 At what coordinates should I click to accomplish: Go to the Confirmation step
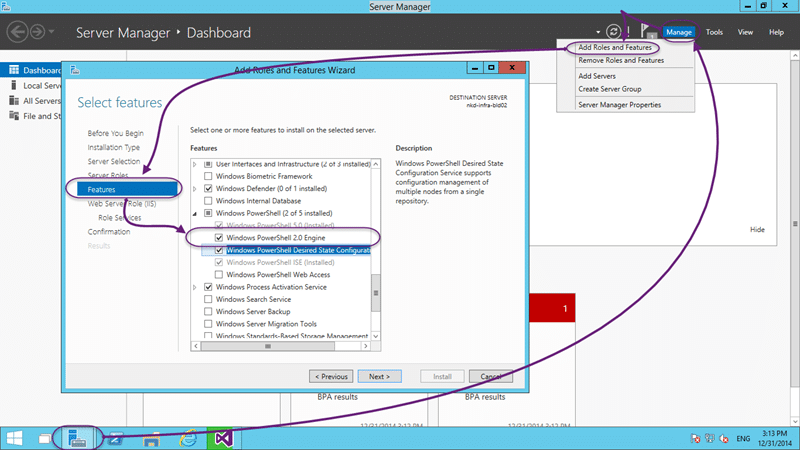tap(109, 232)
